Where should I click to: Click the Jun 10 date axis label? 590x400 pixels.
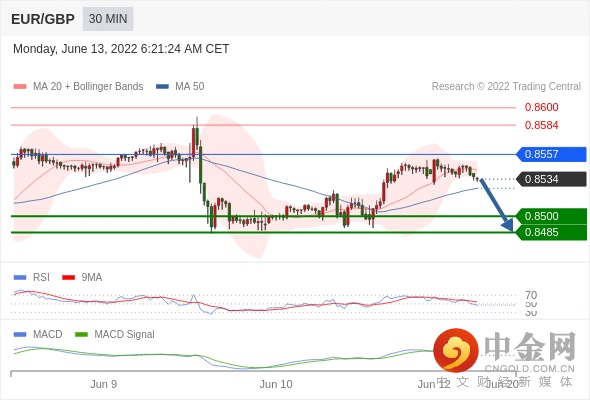pyautogui.click(x=276, y=384)
